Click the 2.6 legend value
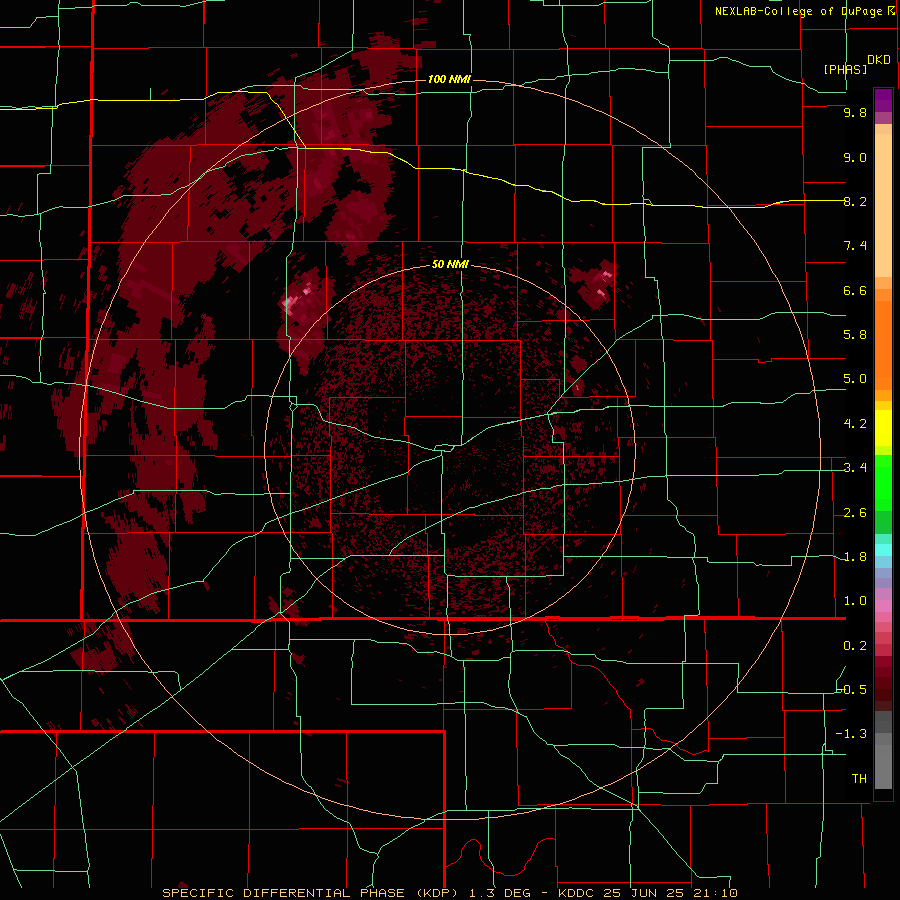 [x=855, y=513]
